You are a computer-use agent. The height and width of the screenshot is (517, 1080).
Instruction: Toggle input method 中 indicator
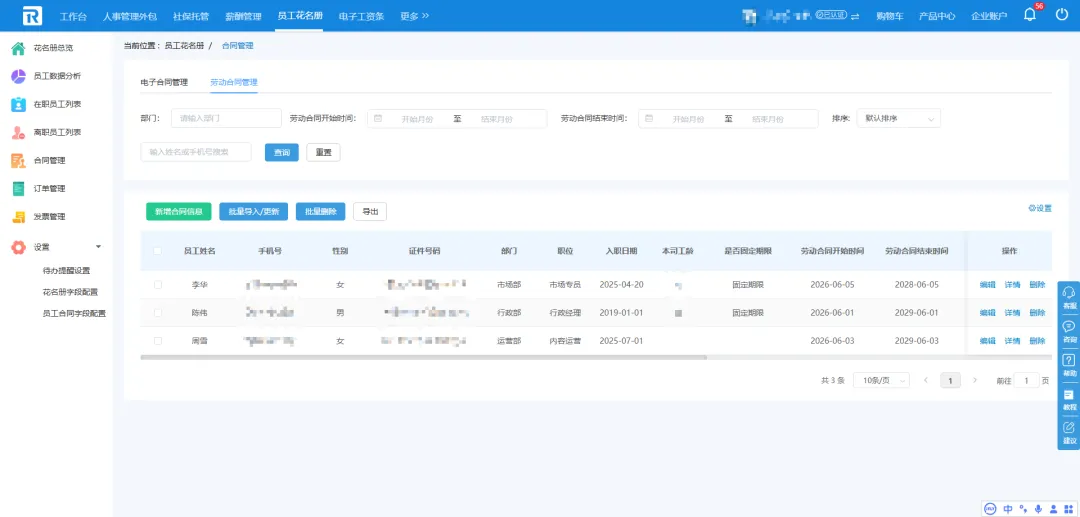(1008, 509)
